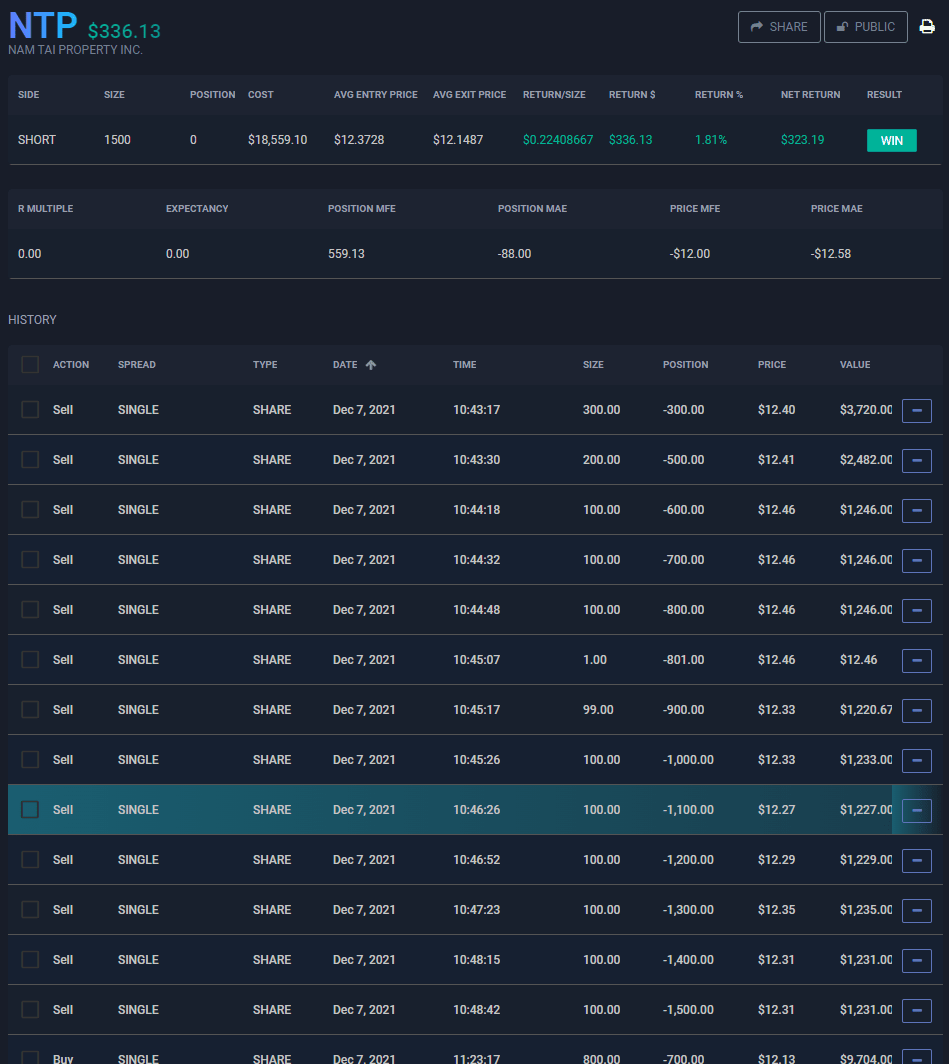Check the 10:44:48 Sell row checkbox

click(30, 609)
